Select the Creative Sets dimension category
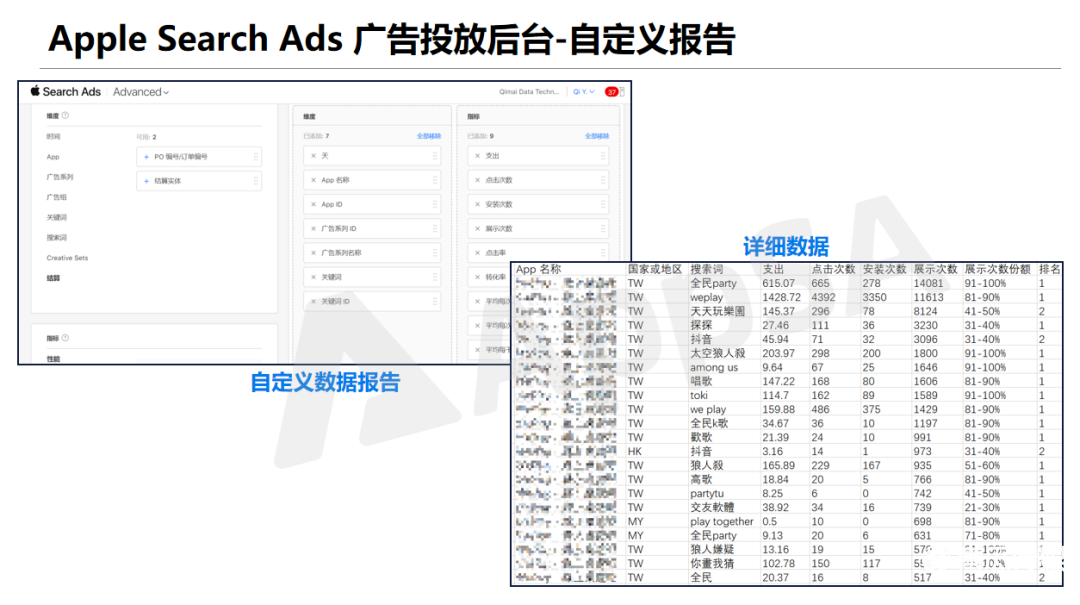The width and height of the screenshot is (1080, 605). pos(67,258)
